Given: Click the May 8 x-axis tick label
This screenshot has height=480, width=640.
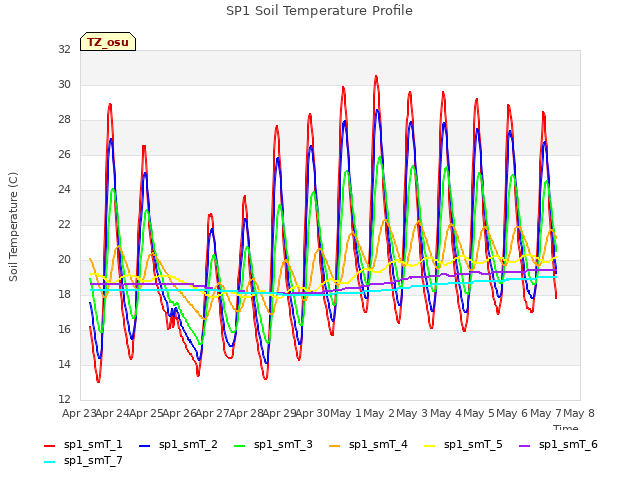Looking at the screenshot, I should (579, 413).
